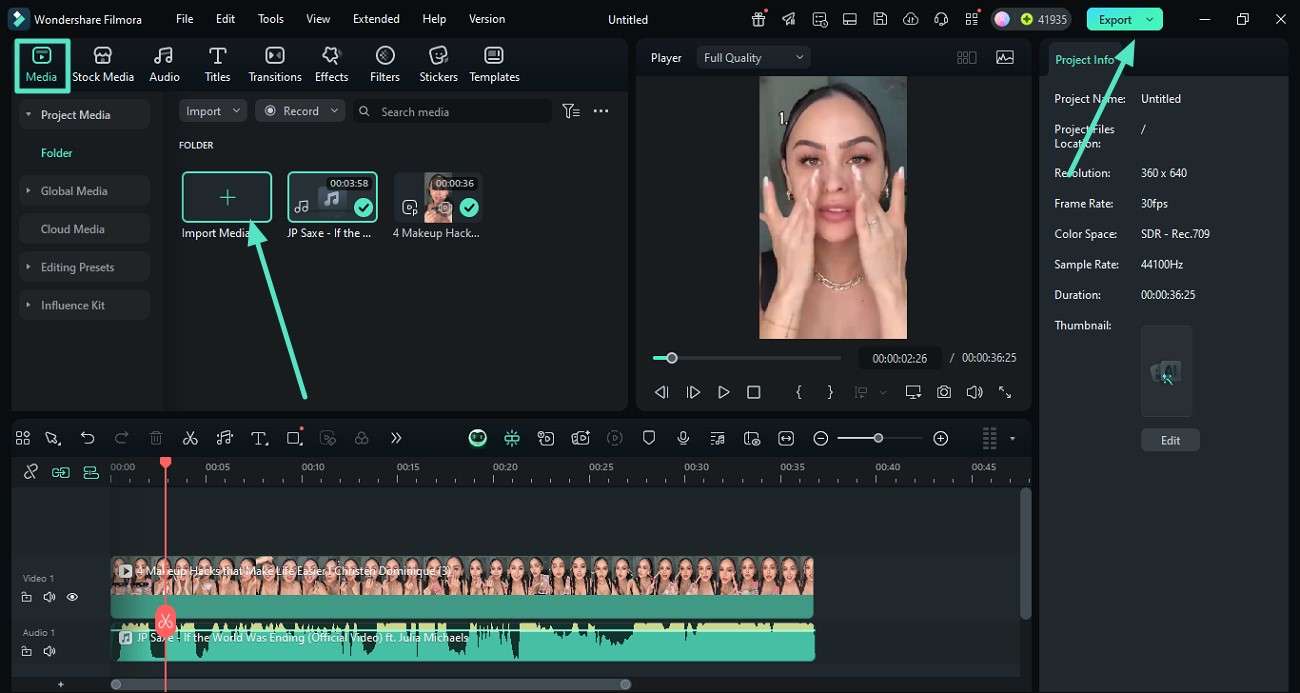Click the Split scissors icon
The height and width of the screenshot is (693, 1300).
pyautogui.click(x=190, y=438)
